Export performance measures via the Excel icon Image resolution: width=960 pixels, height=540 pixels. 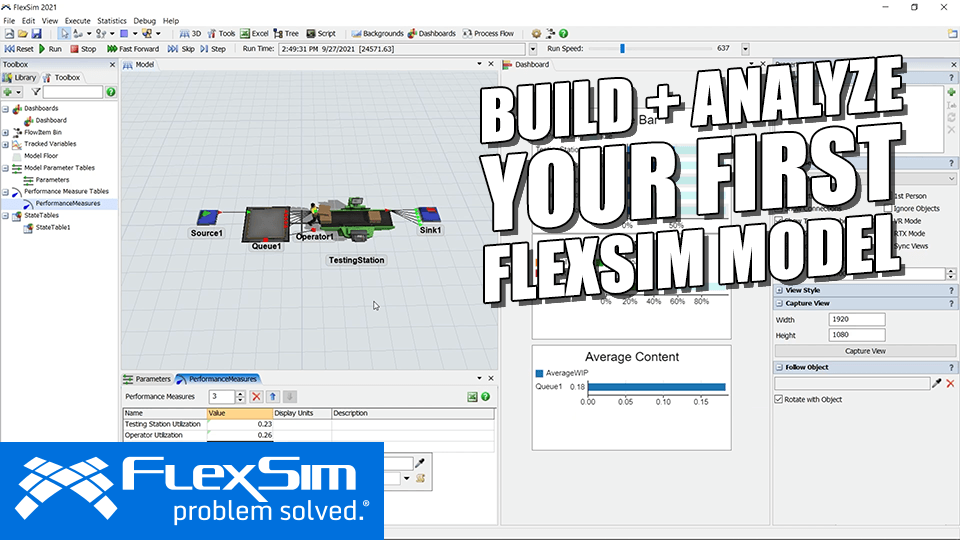coord(472,397)
